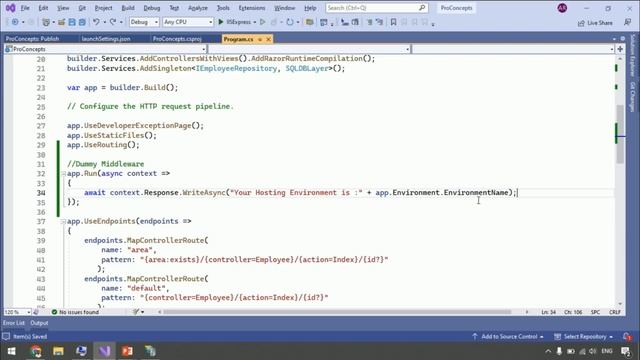Open the account avatar icon
This screenshot has height=360, width=640.
point(562,8)
